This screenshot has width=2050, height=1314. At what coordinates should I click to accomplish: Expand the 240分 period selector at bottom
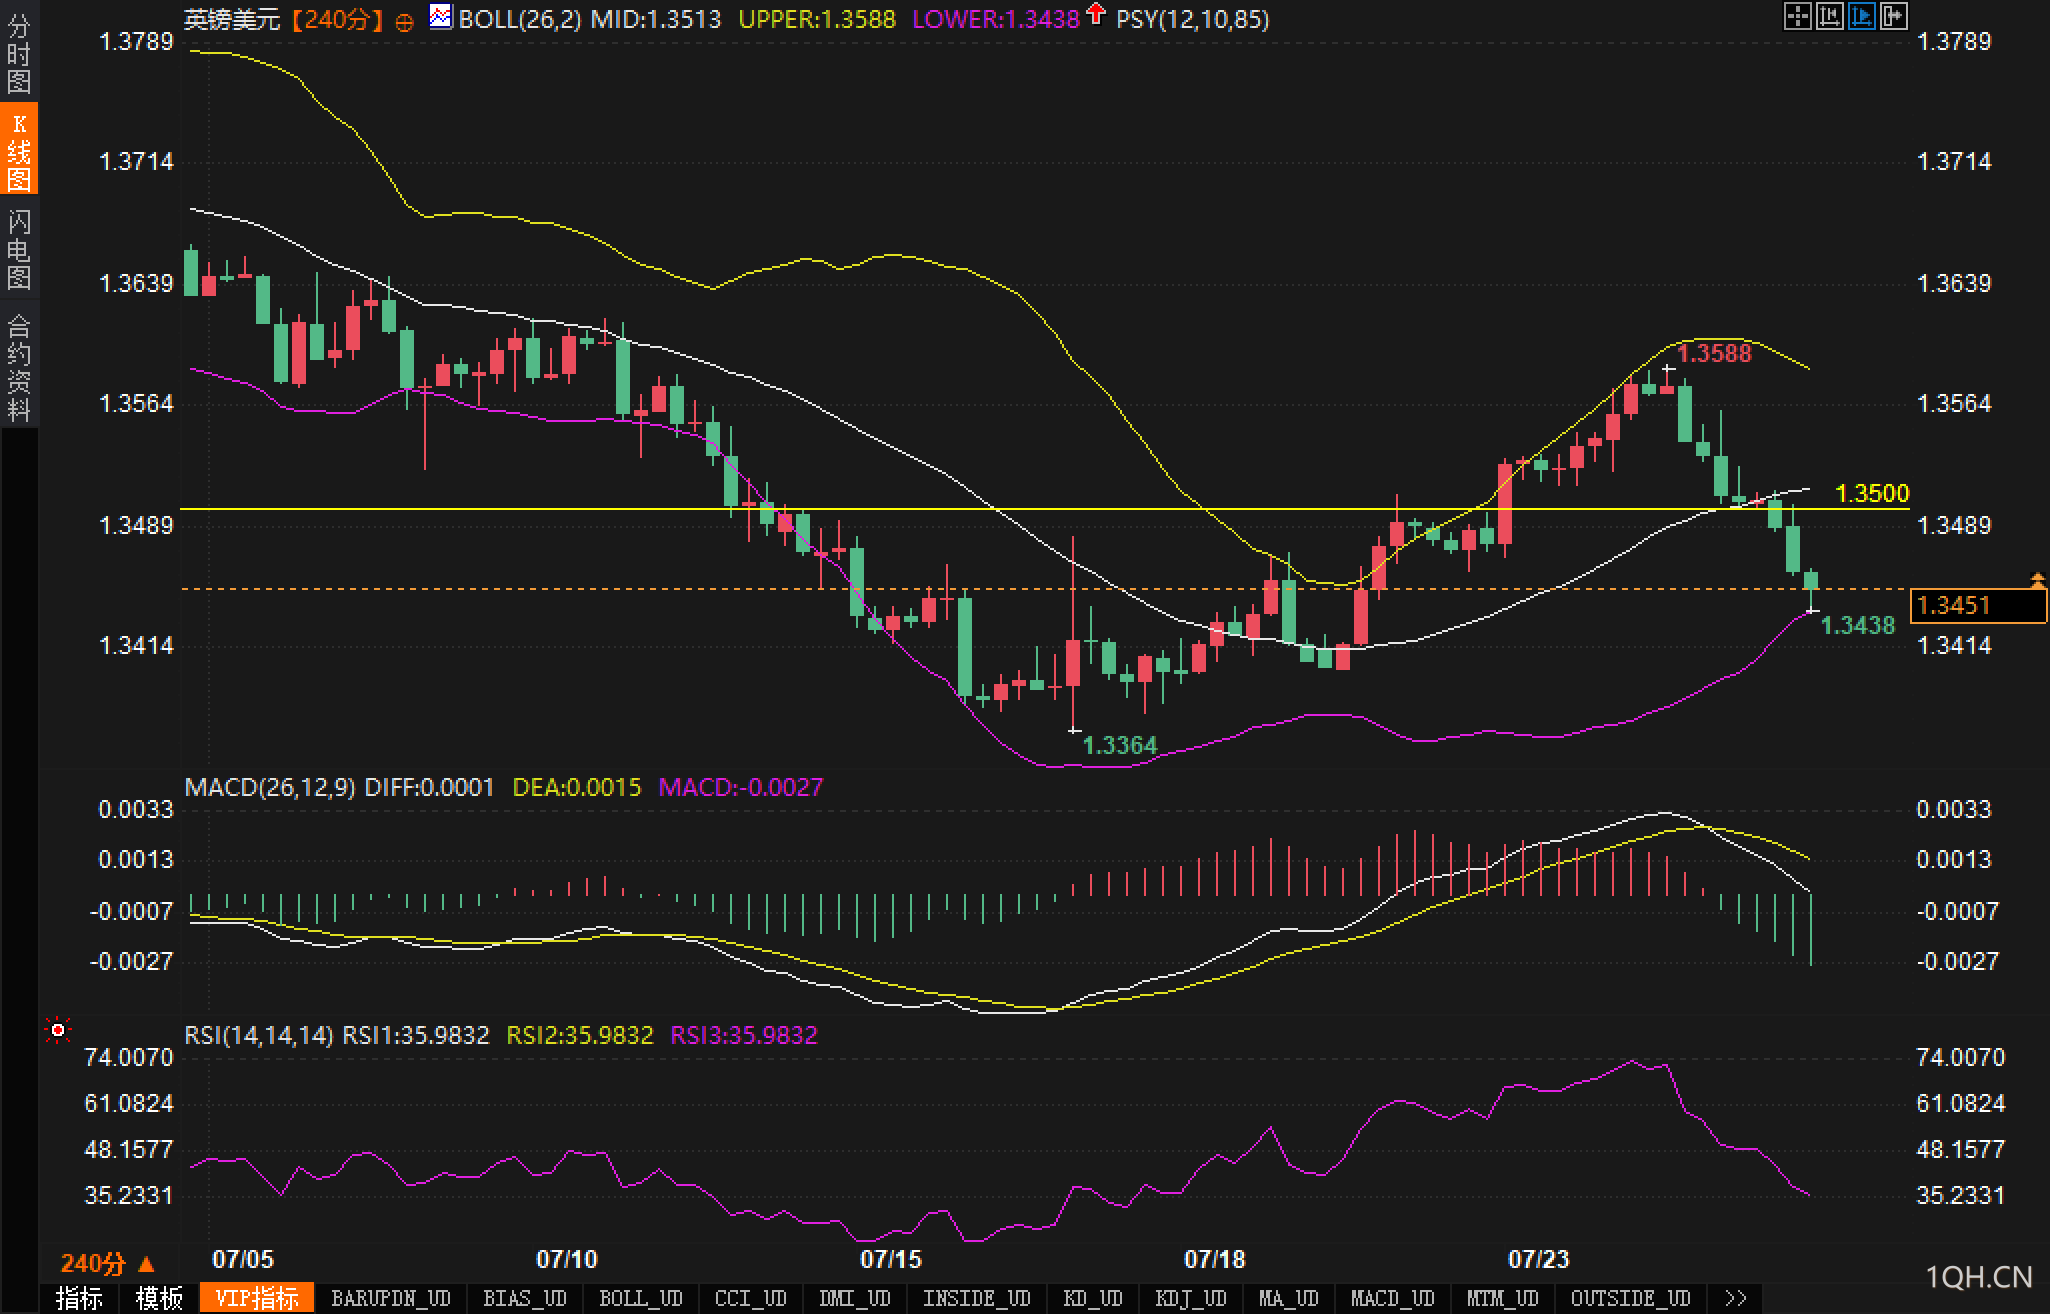coord(108,1263)
